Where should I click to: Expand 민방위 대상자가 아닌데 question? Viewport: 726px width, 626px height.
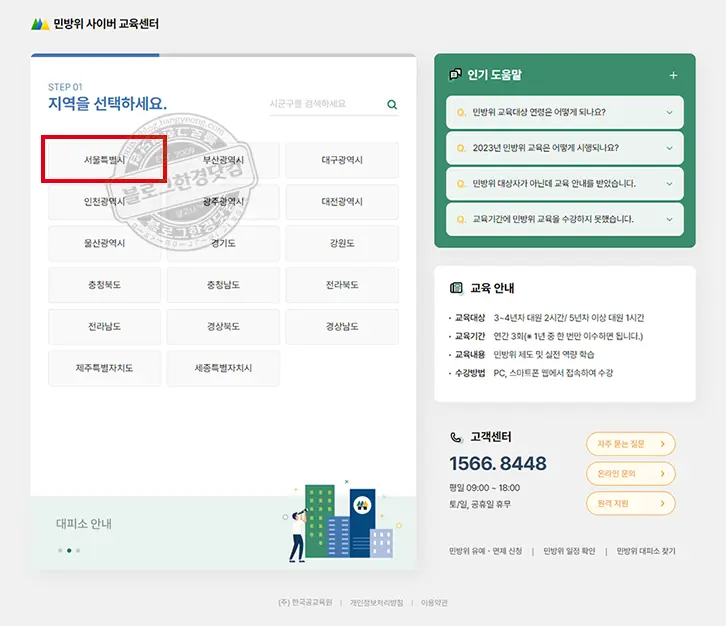click(x=565, y=184)
